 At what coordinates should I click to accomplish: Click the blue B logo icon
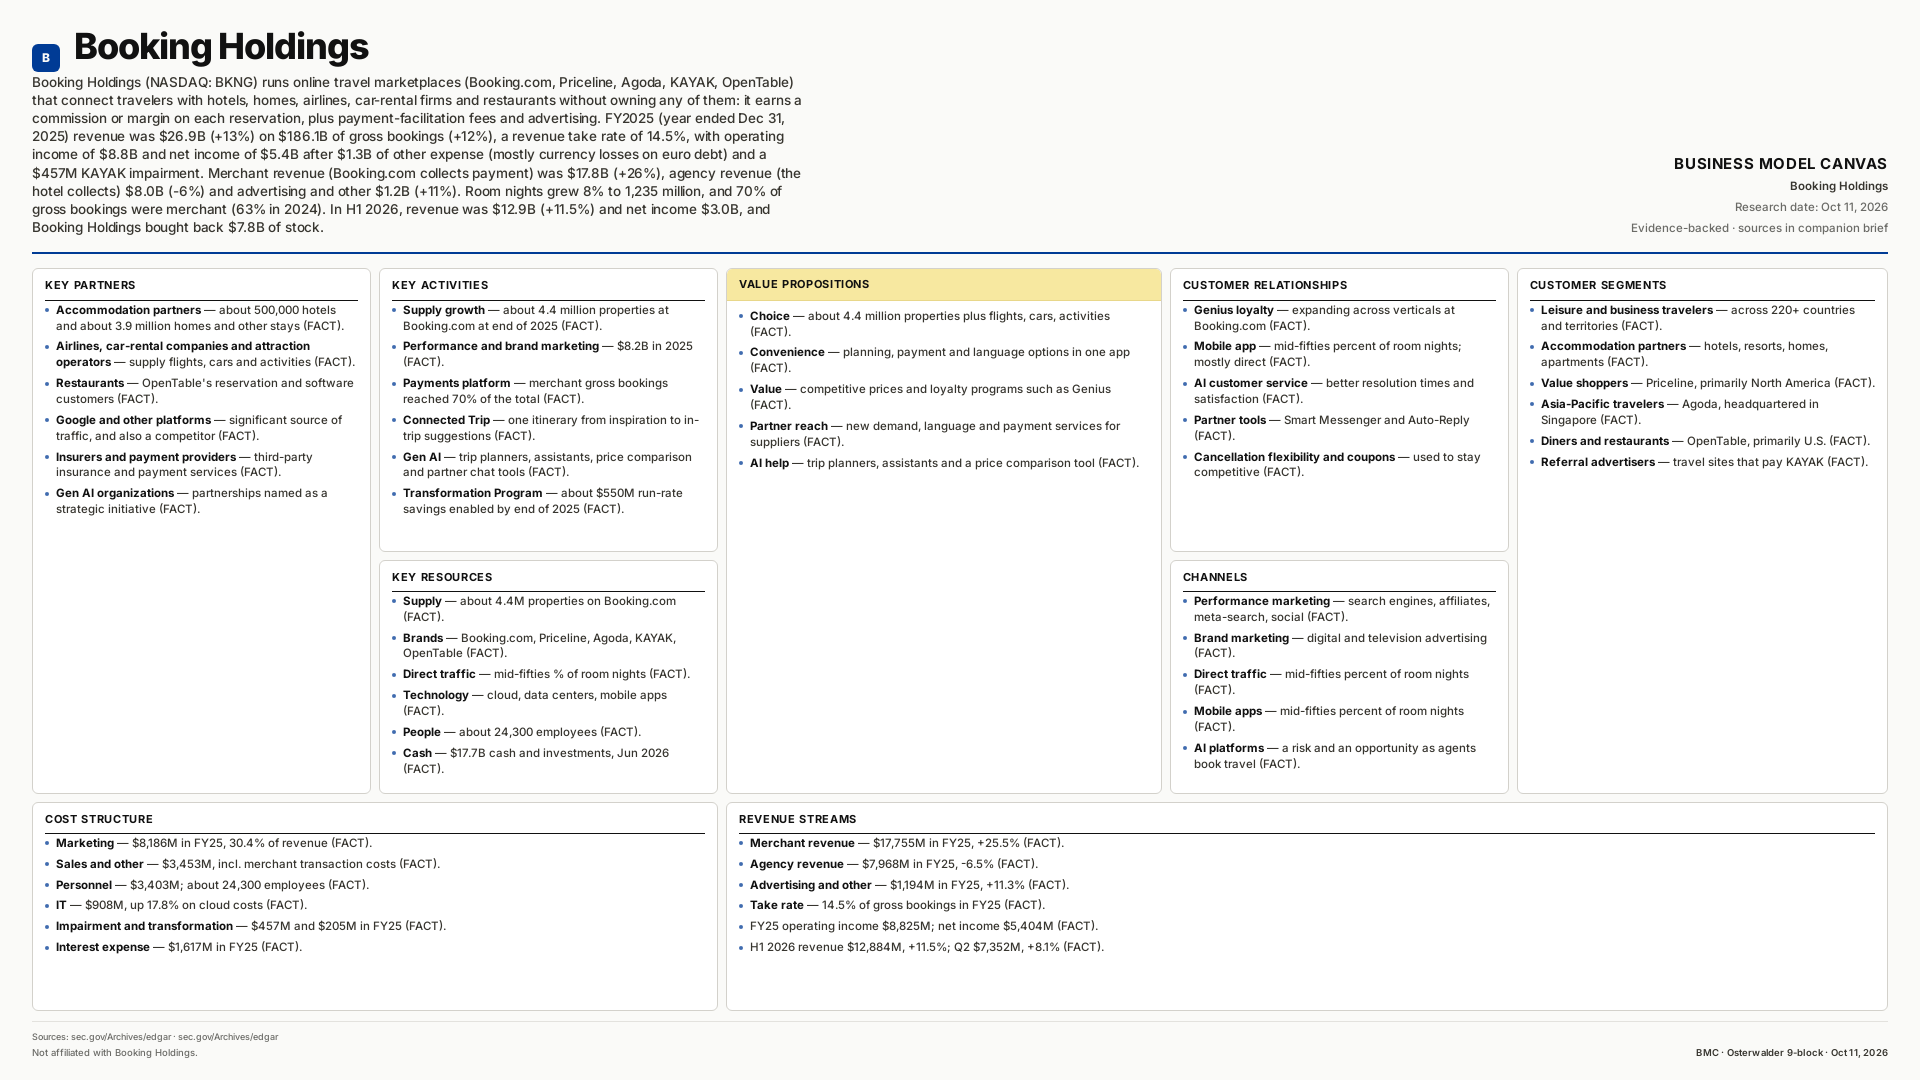[46, 58]
